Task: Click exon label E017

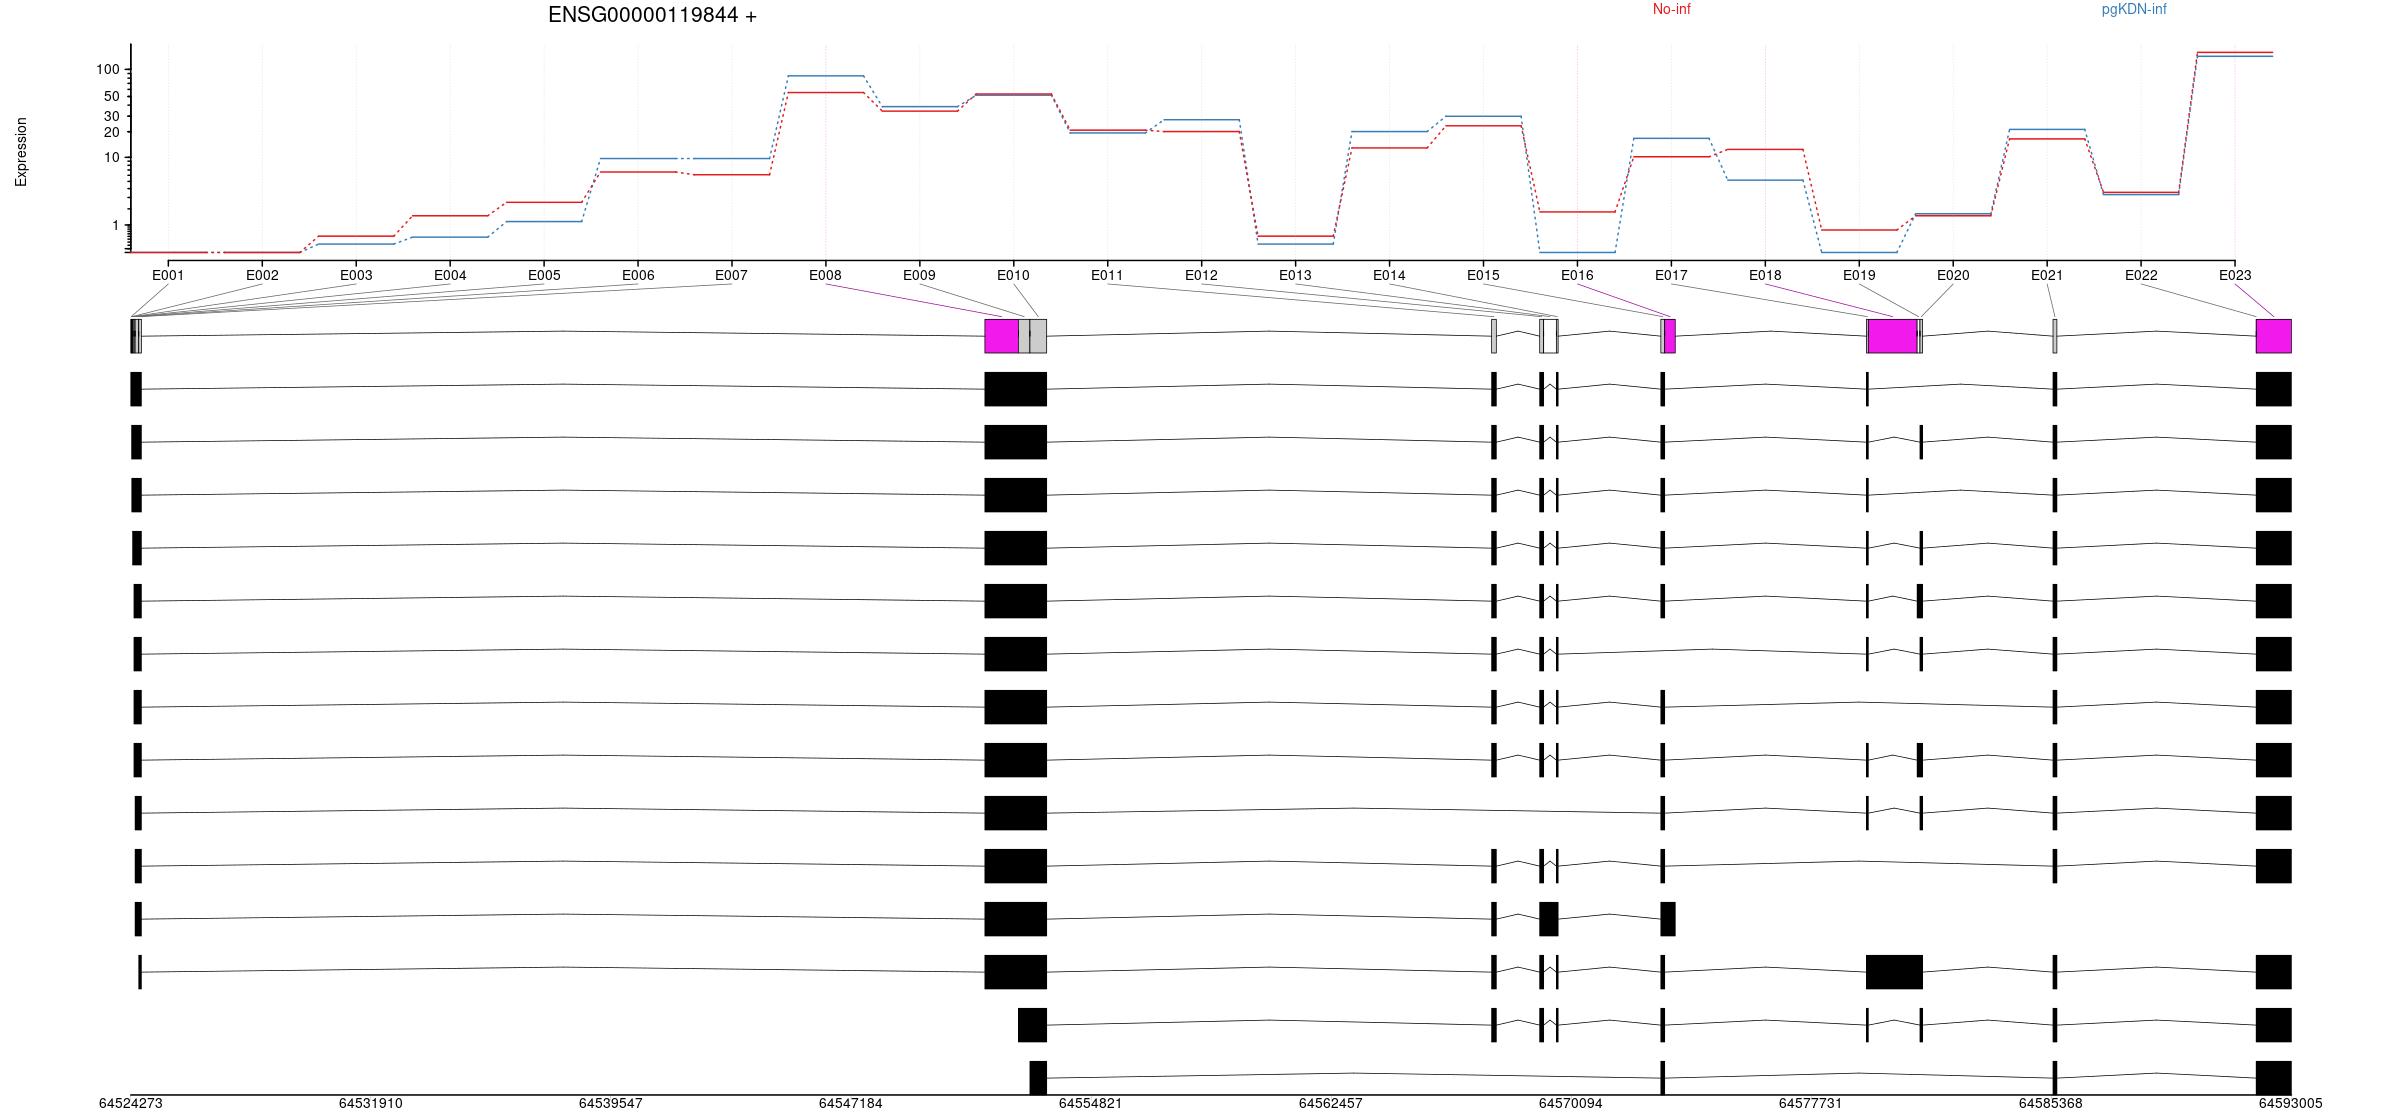Action: coord(1671,275)
